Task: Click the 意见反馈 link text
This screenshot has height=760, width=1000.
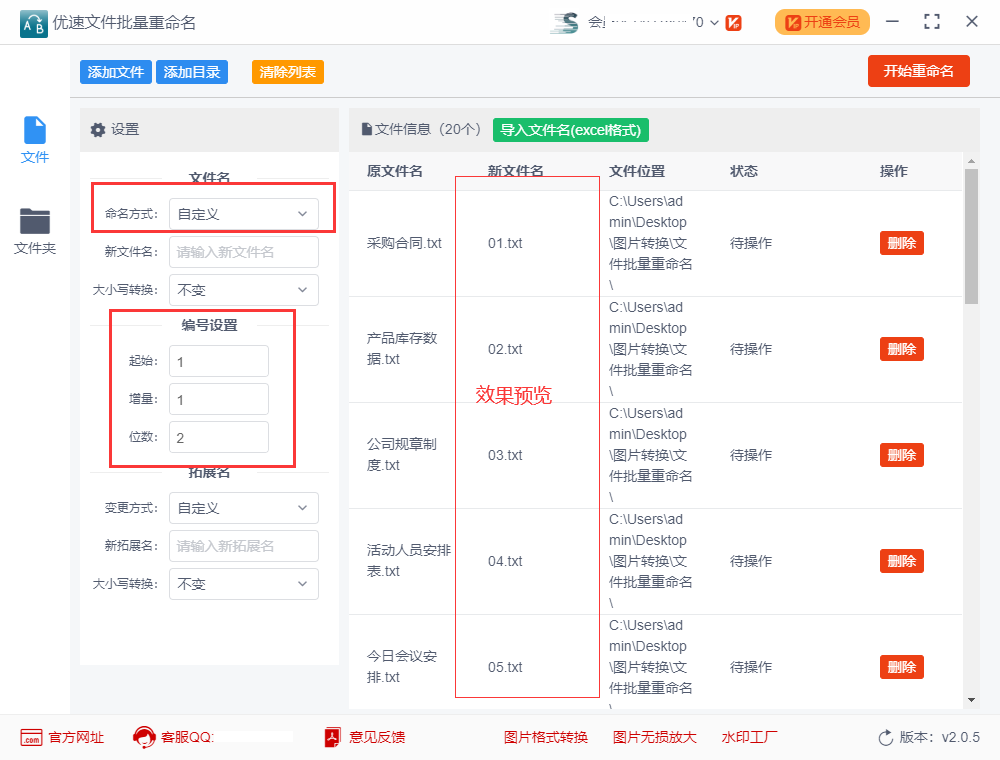Action: tap(377, 738)
